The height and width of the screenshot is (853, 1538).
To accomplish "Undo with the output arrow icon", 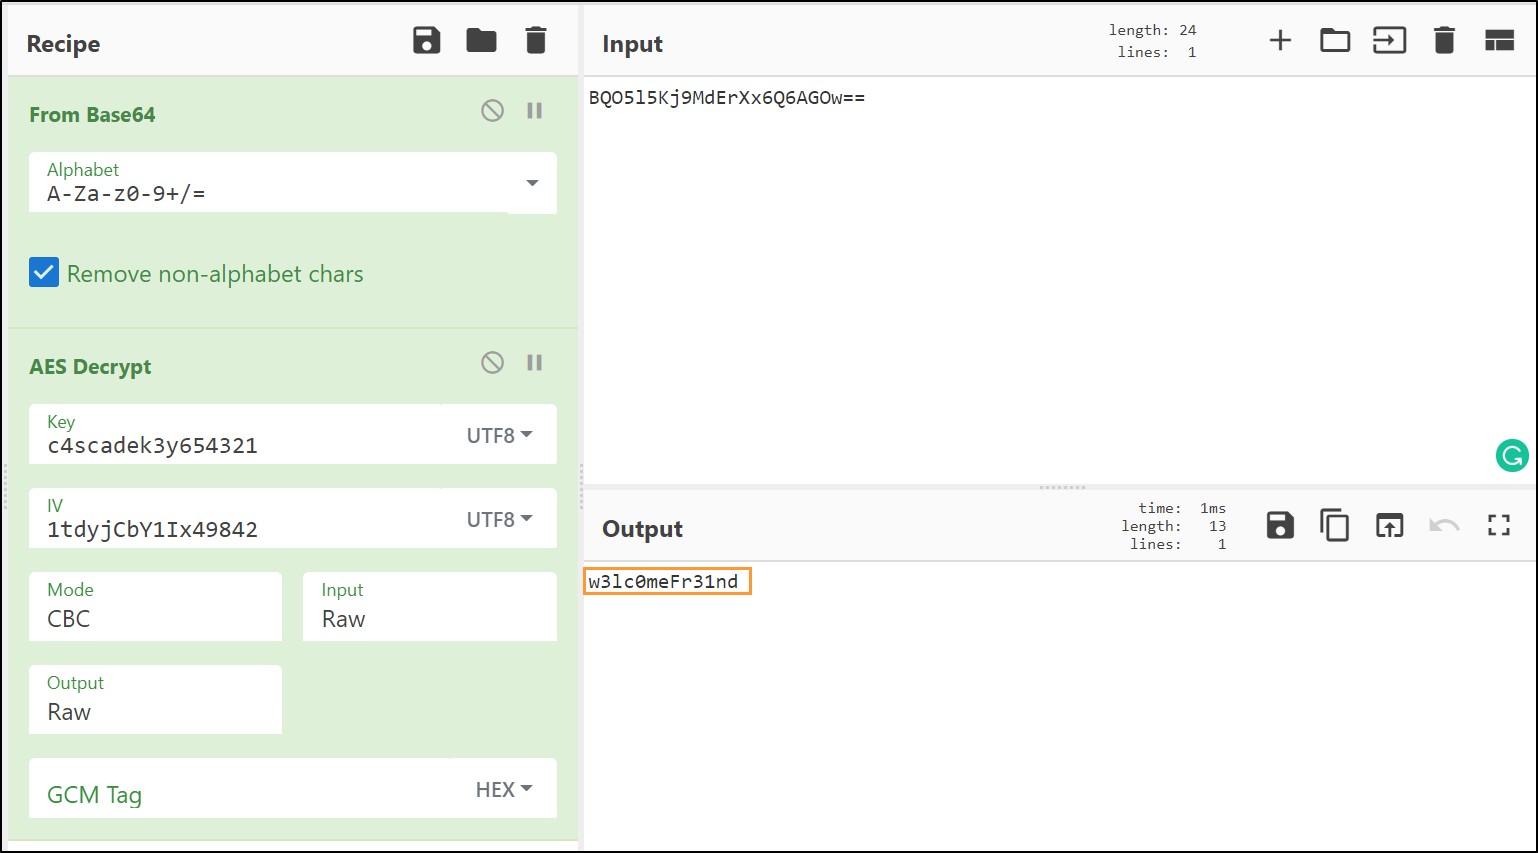I will click(1444, 525).
